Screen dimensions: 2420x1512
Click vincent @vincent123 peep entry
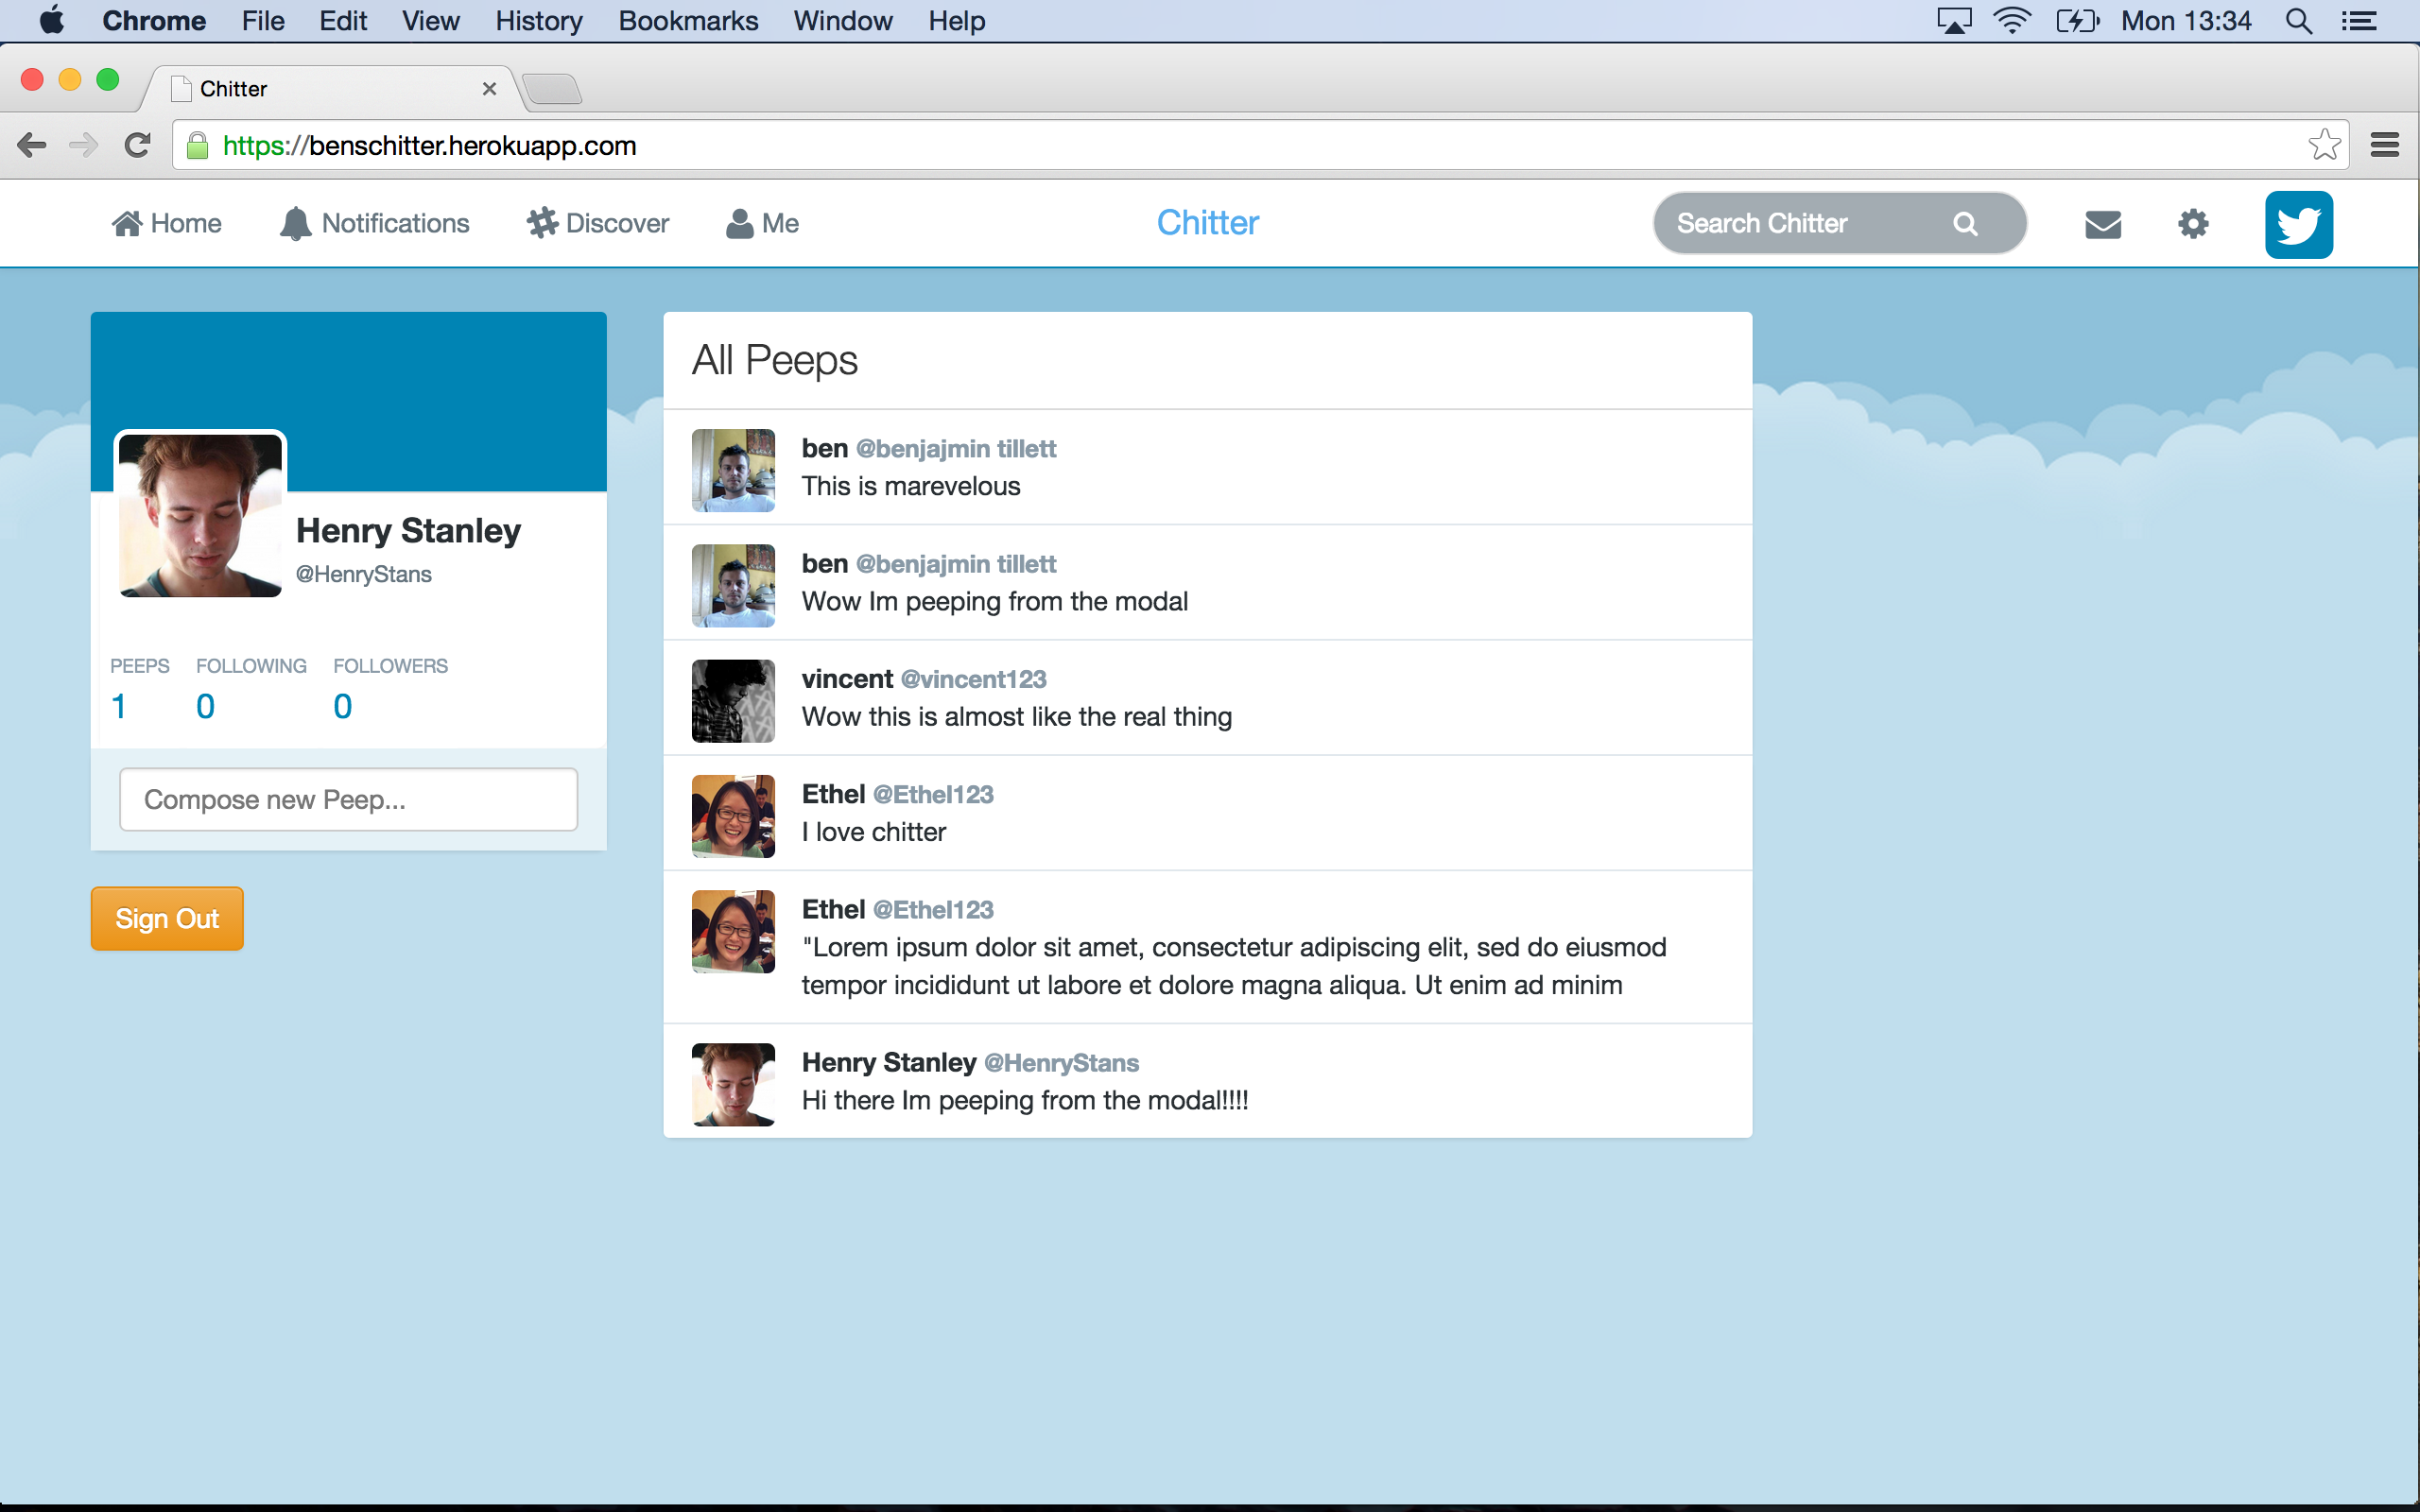(1207, 696)
